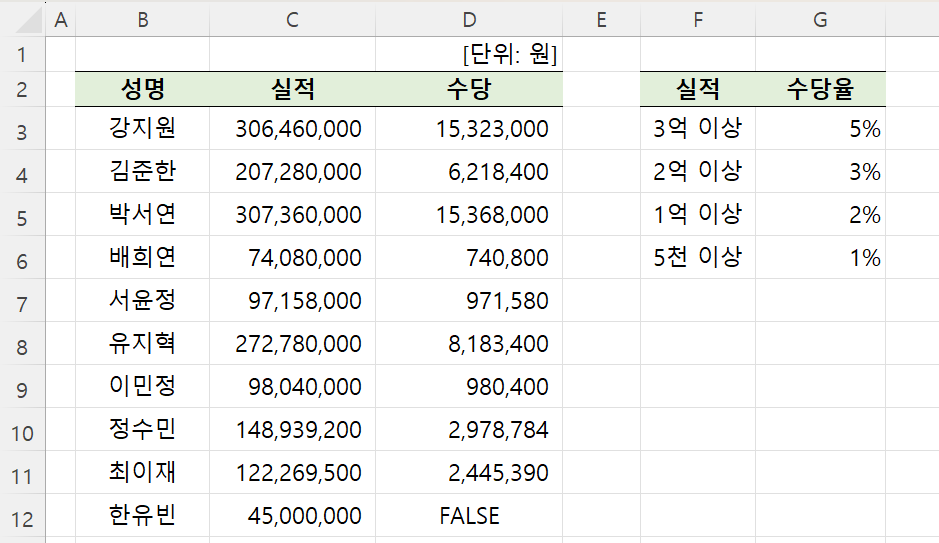Click the cell showing 15,368,000
Screen dimensions: 939x543
tap(469, 214)
